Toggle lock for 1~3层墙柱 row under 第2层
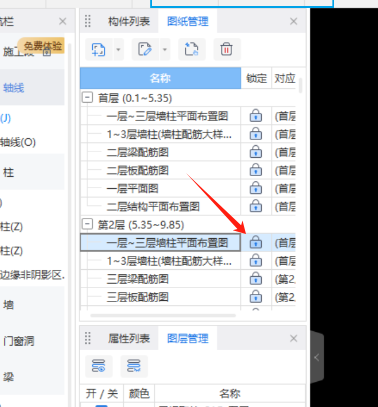Screen dimensions: 378x407 [x=256, y=261]
